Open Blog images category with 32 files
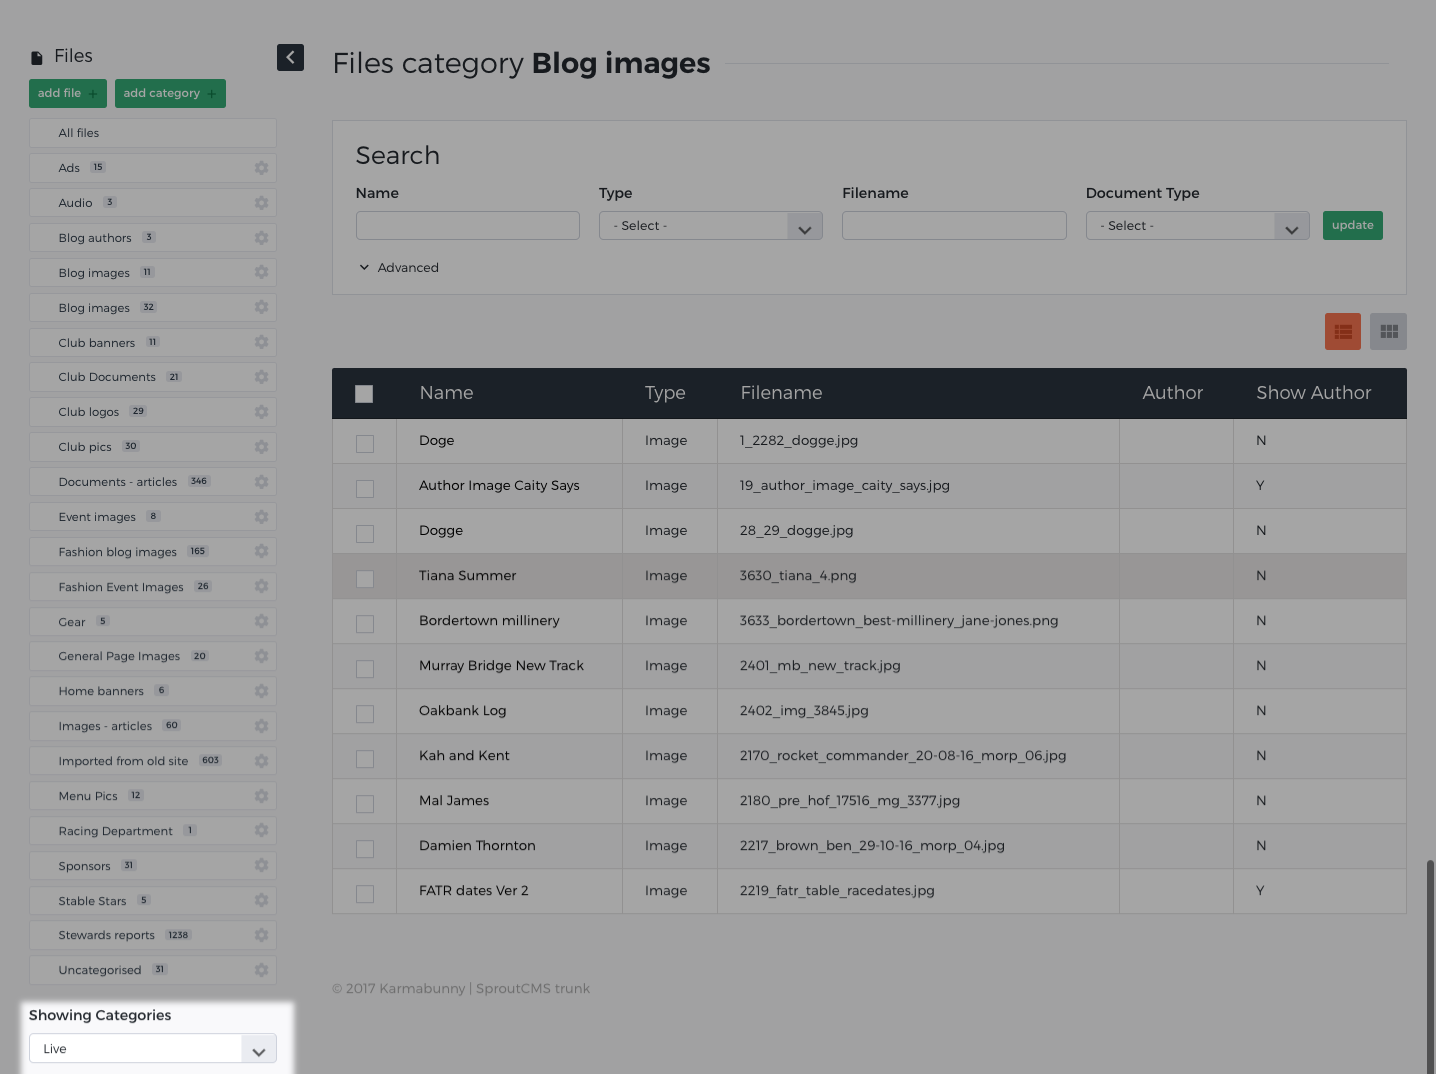The height and width of the screenshot is (1074, 1436). (153, 308)
